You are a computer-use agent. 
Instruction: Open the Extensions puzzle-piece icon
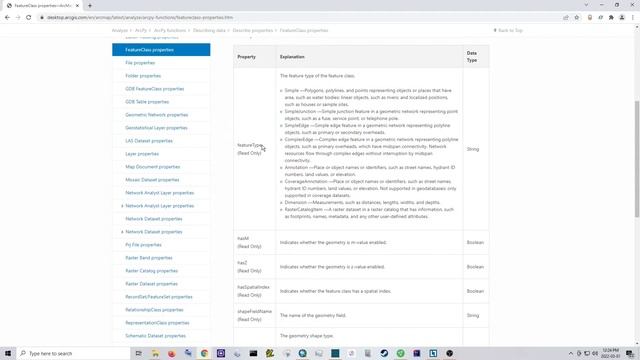pos(611,18)
